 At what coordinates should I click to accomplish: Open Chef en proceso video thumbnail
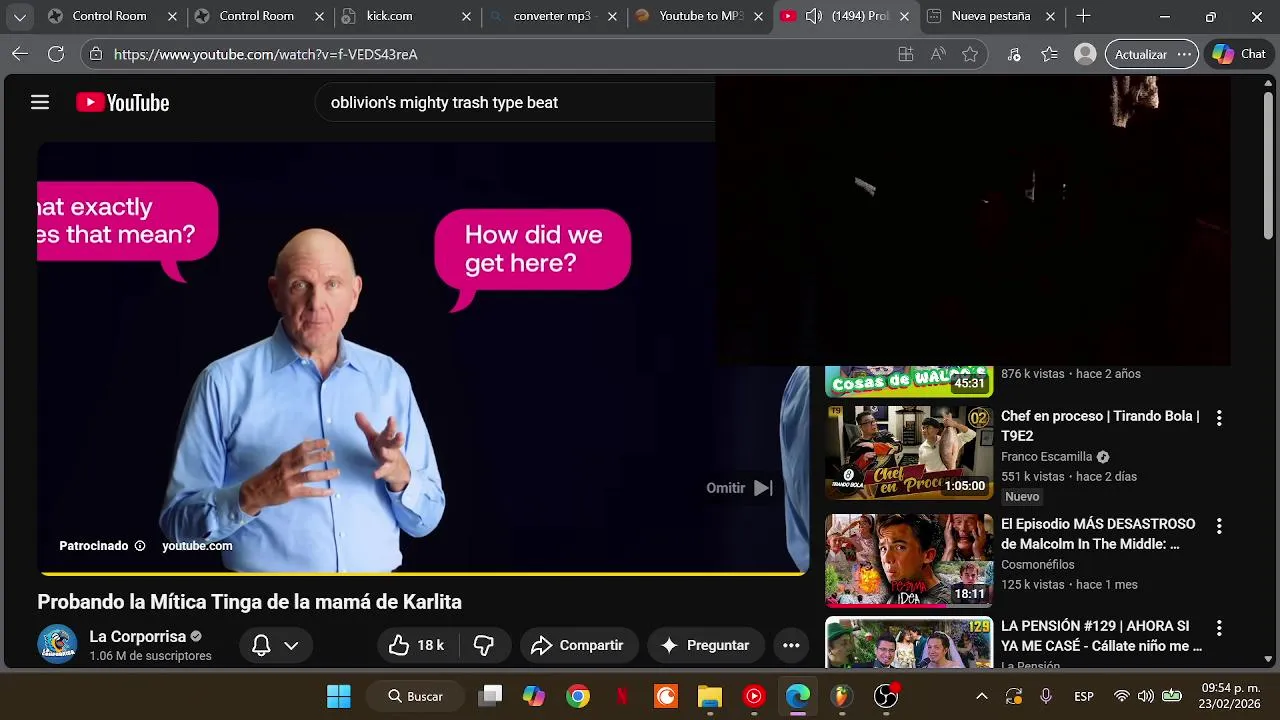click(x=908, y=452)
